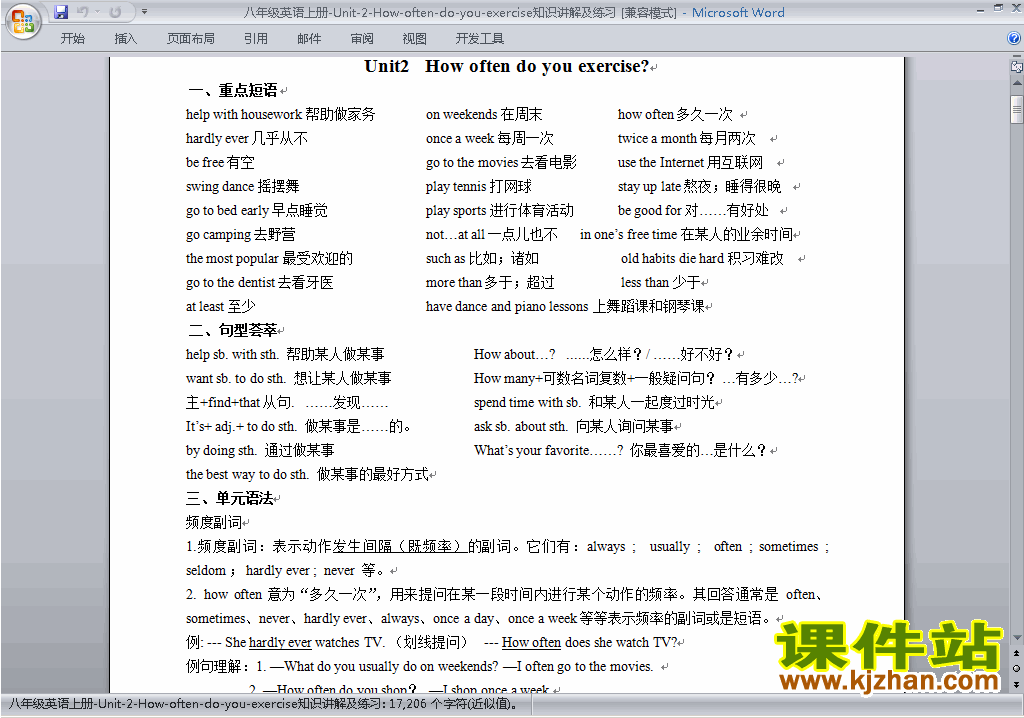Expand Customize Quick Access Toolbar dropdown

(144, 12)
